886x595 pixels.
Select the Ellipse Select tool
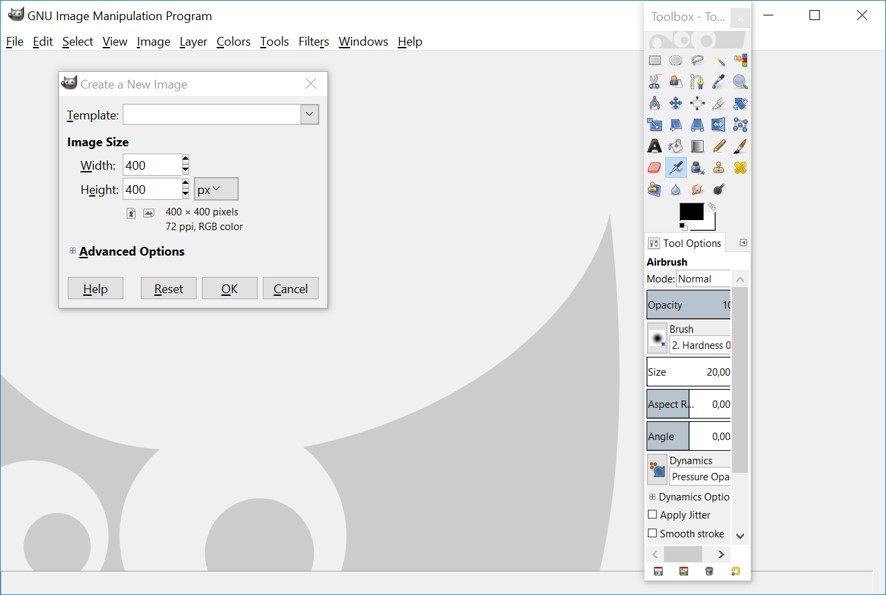click(676, 60)
